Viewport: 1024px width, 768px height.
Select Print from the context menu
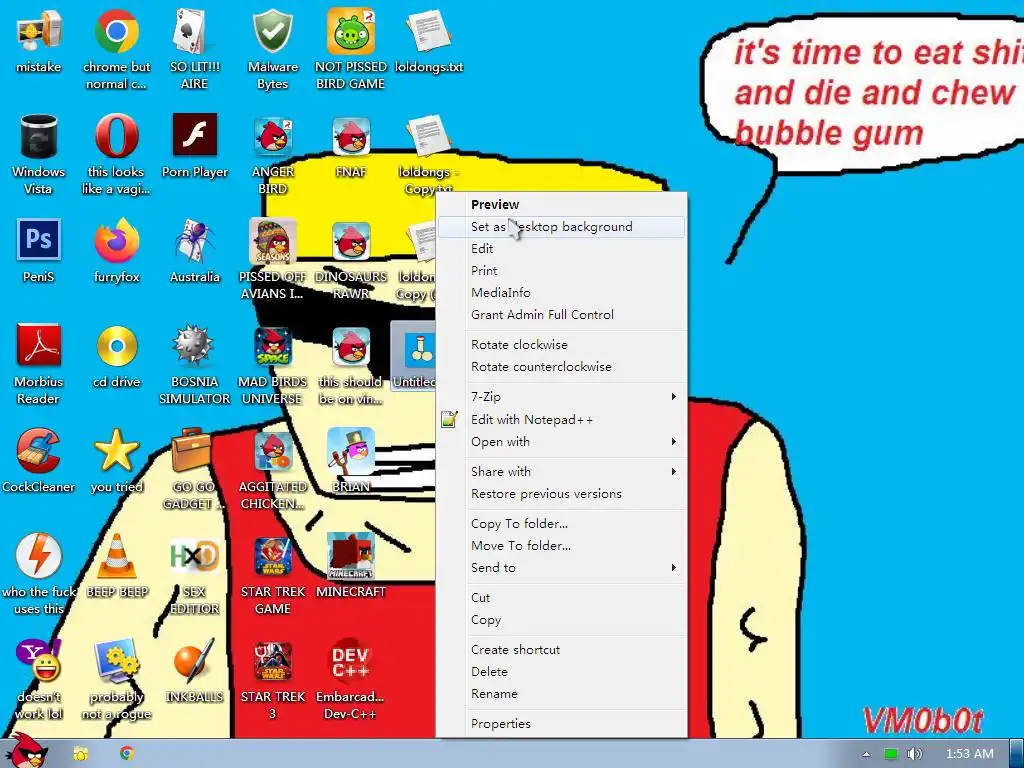pyautogui.click(x=561, y=271)
